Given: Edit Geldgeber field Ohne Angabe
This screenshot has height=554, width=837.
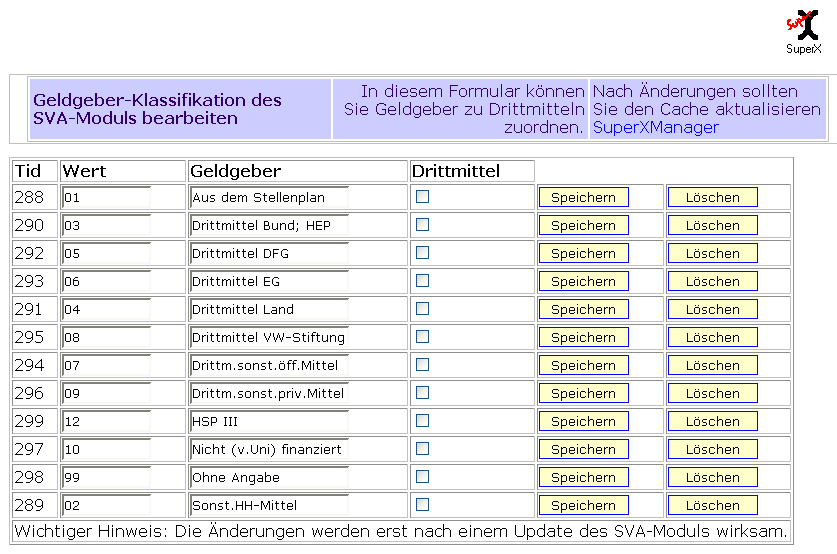Looking at the screenshot, I should 269,478.
